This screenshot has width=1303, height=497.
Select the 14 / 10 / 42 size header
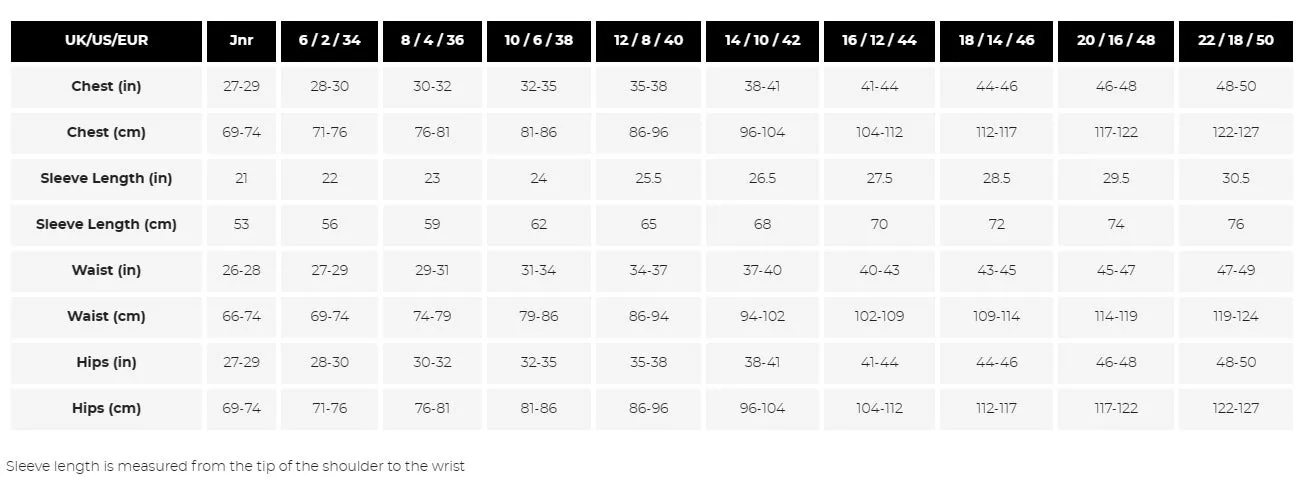763,41
